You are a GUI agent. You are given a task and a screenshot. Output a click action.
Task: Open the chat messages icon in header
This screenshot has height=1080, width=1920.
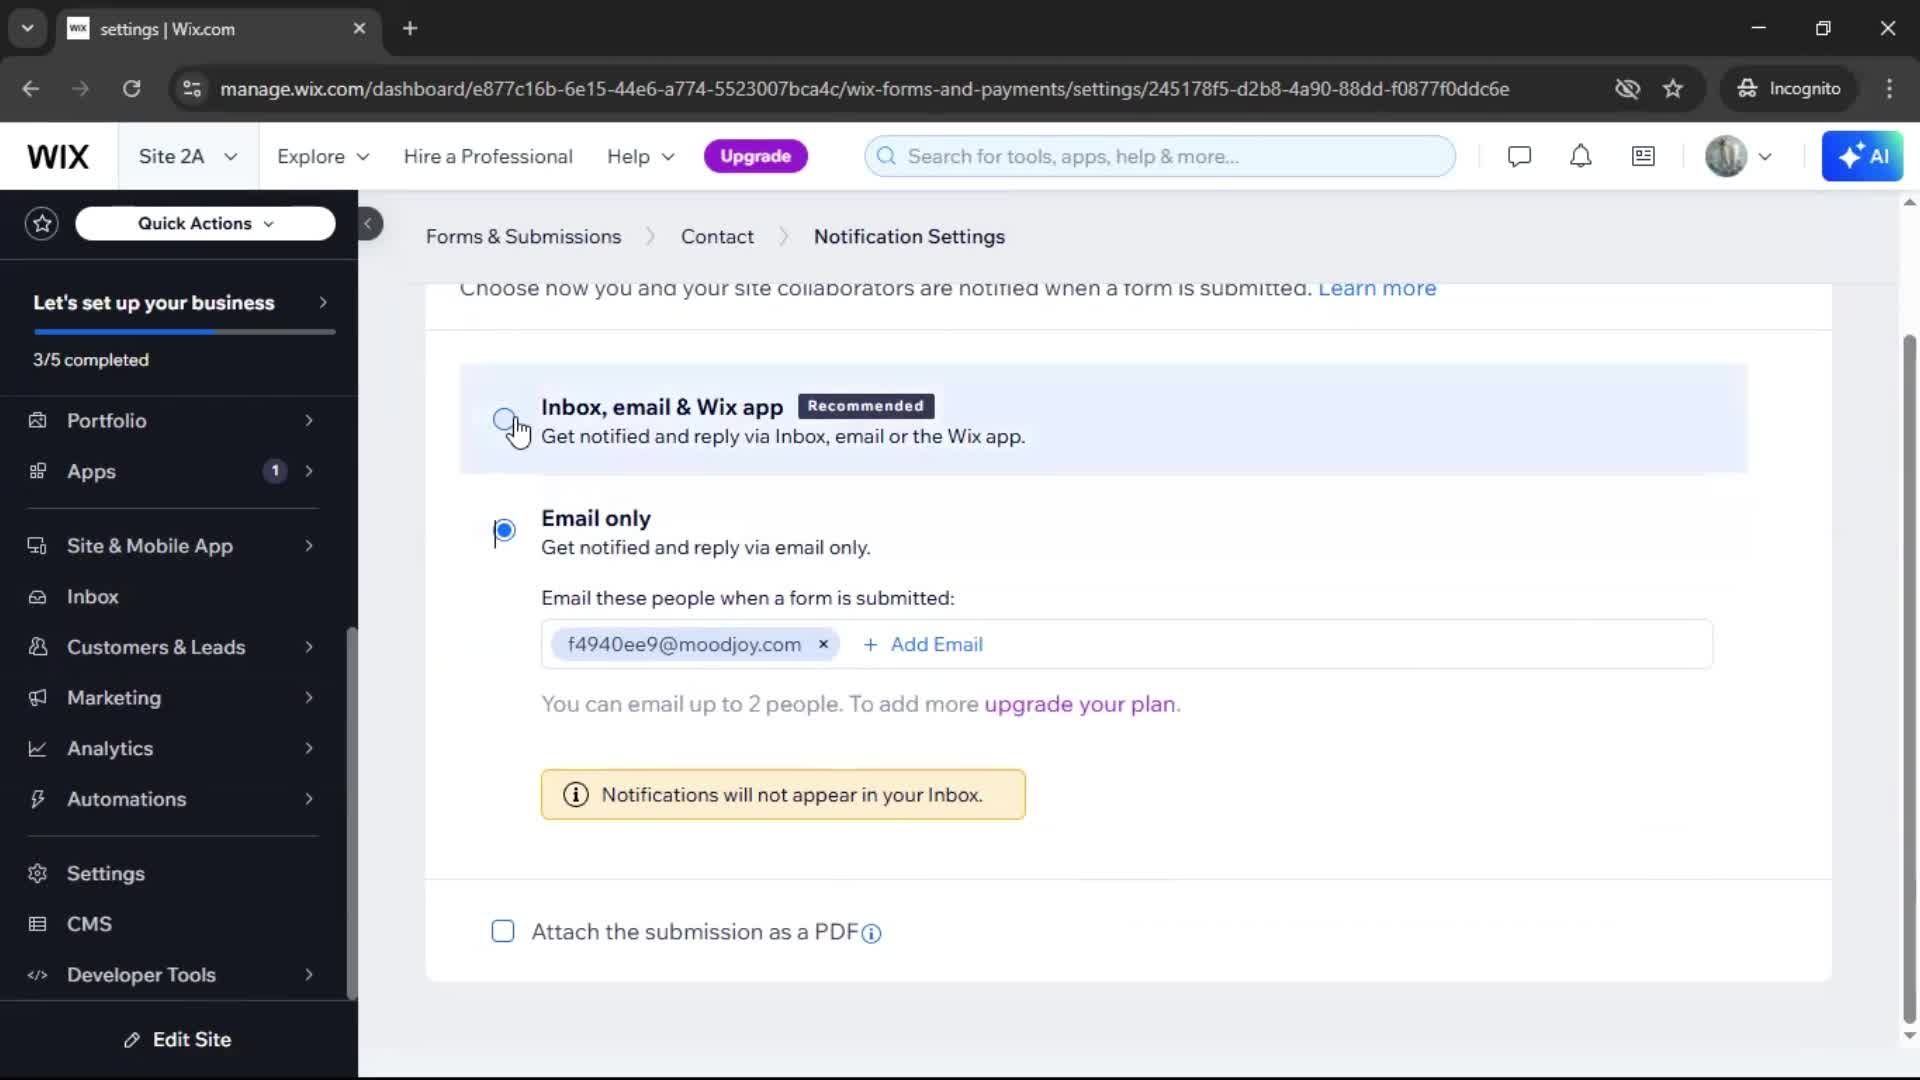point(1519,157)
